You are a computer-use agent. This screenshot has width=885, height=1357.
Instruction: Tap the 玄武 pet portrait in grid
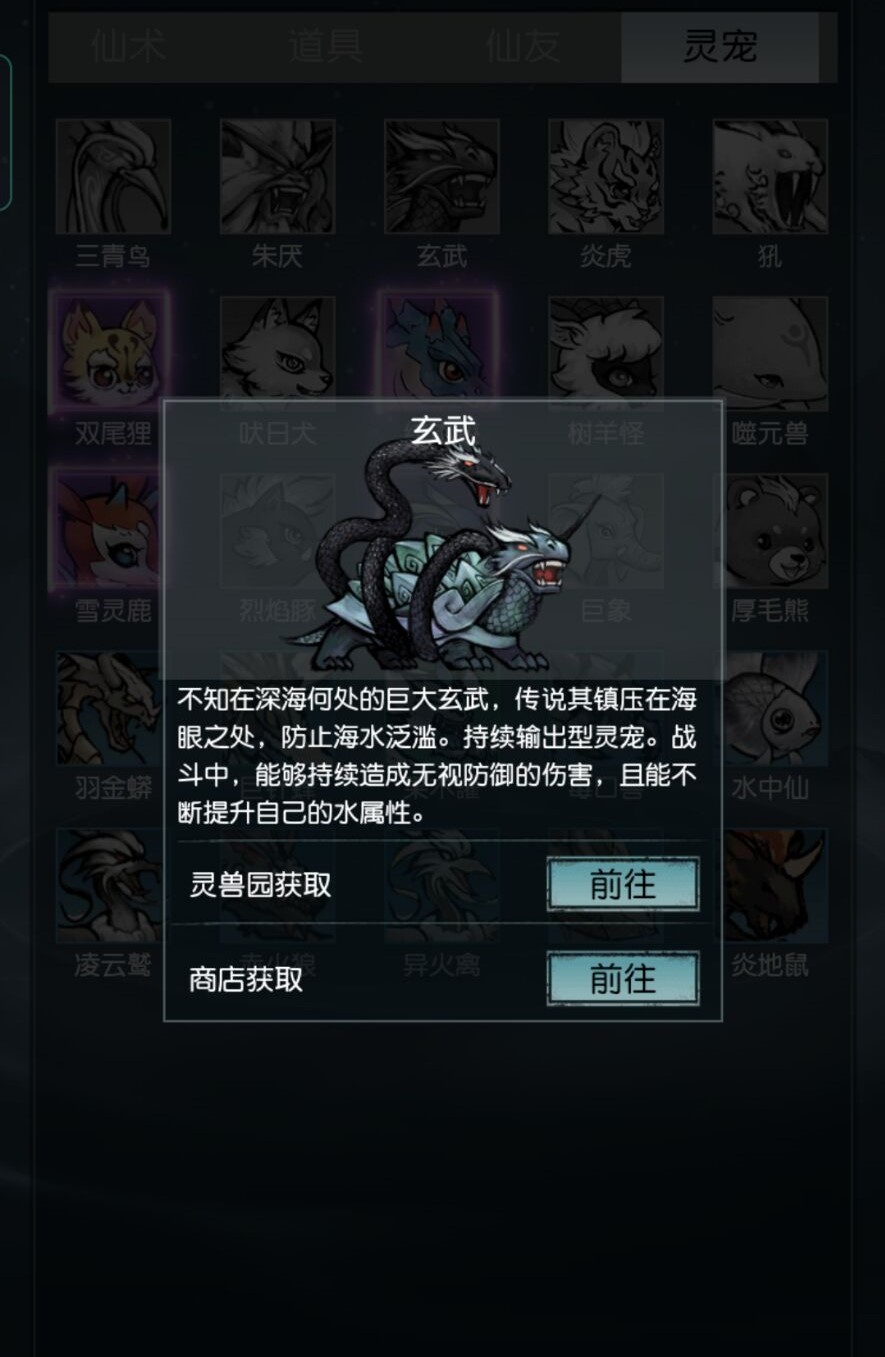pyautogui.click(x=441, y=177)
